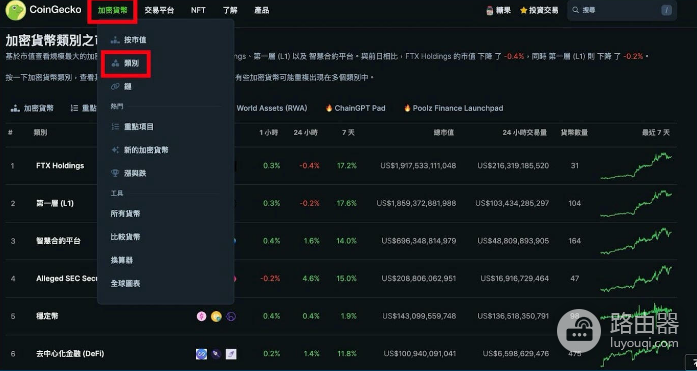Click the CoinGecko gecko logo
This screenshot has height=371, width=697.
coord(16,10)
